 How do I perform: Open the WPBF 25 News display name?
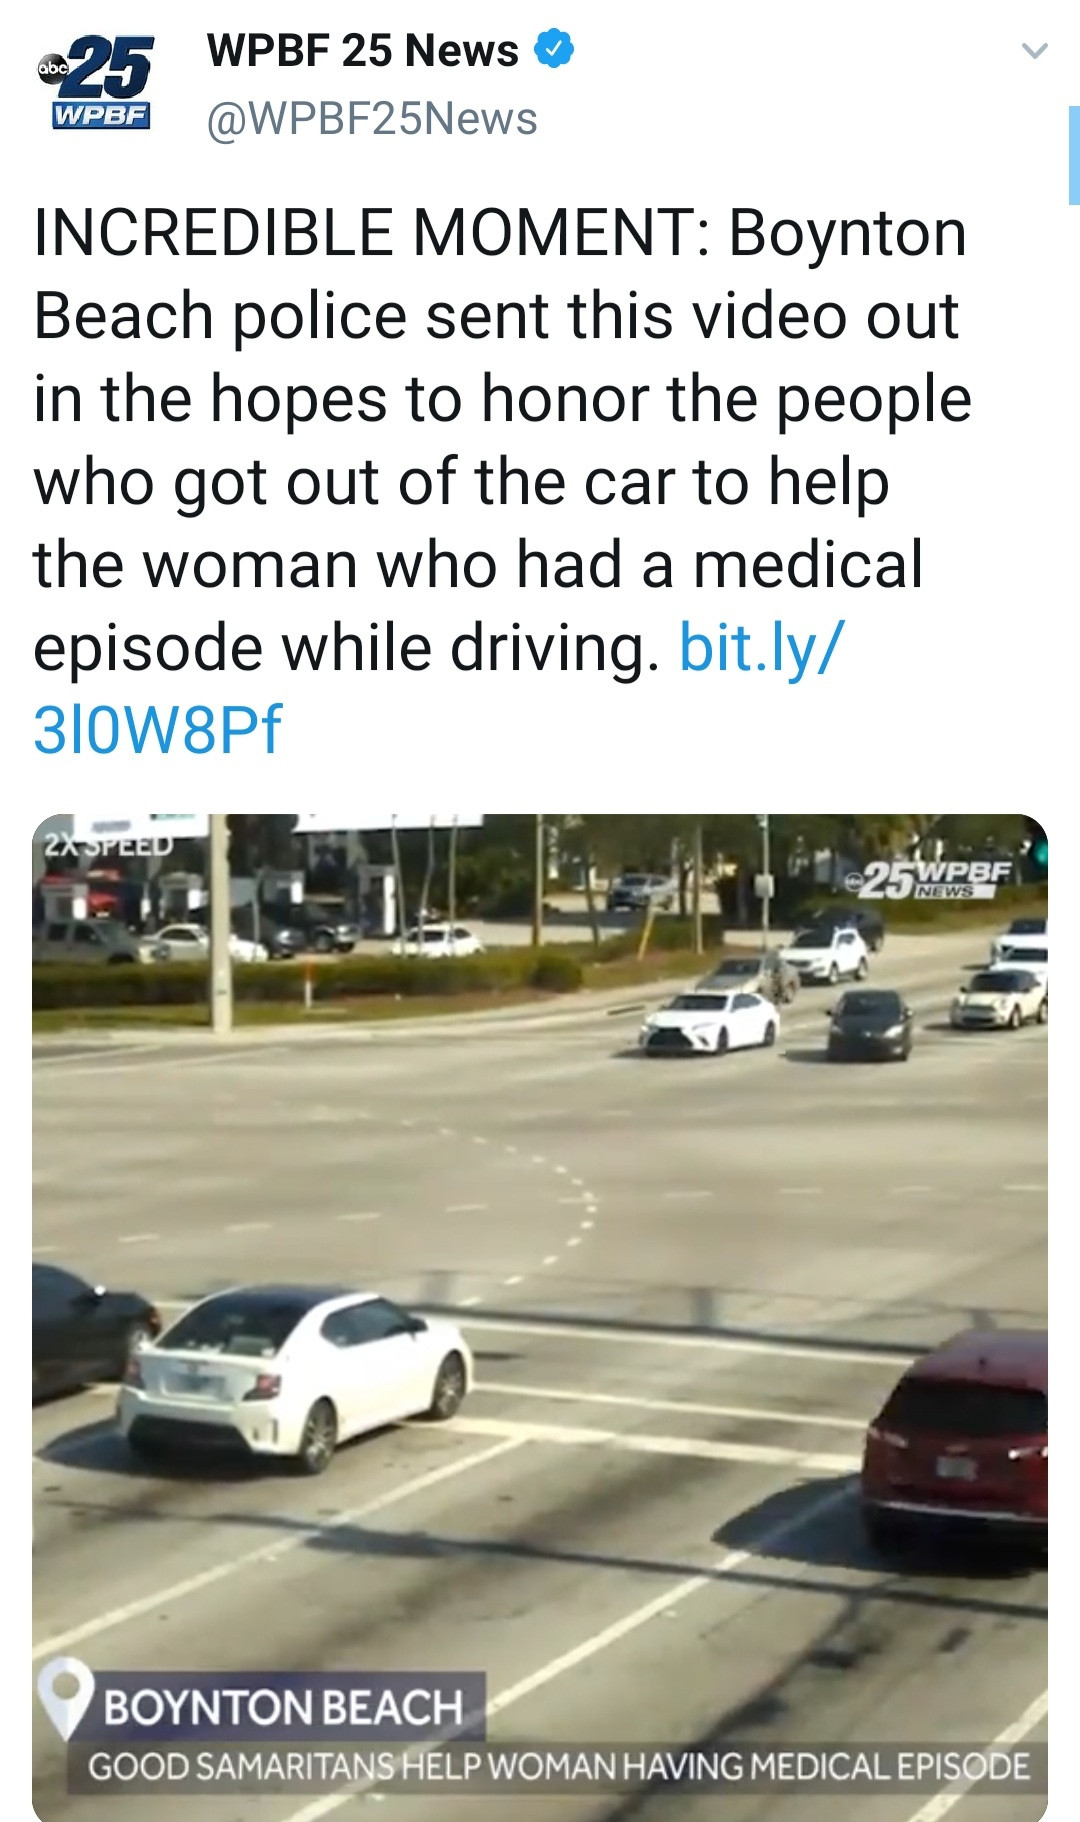[x=362, y=50]
